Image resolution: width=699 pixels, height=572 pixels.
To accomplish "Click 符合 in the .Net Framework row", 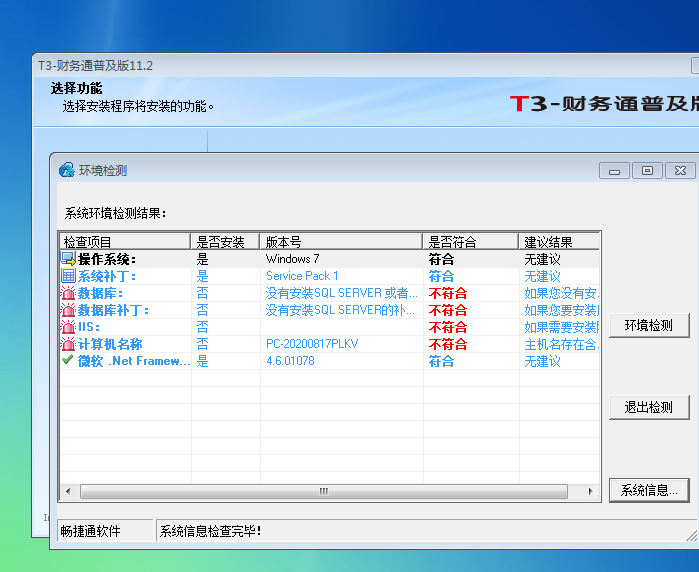I will click(x=441, y=361).
